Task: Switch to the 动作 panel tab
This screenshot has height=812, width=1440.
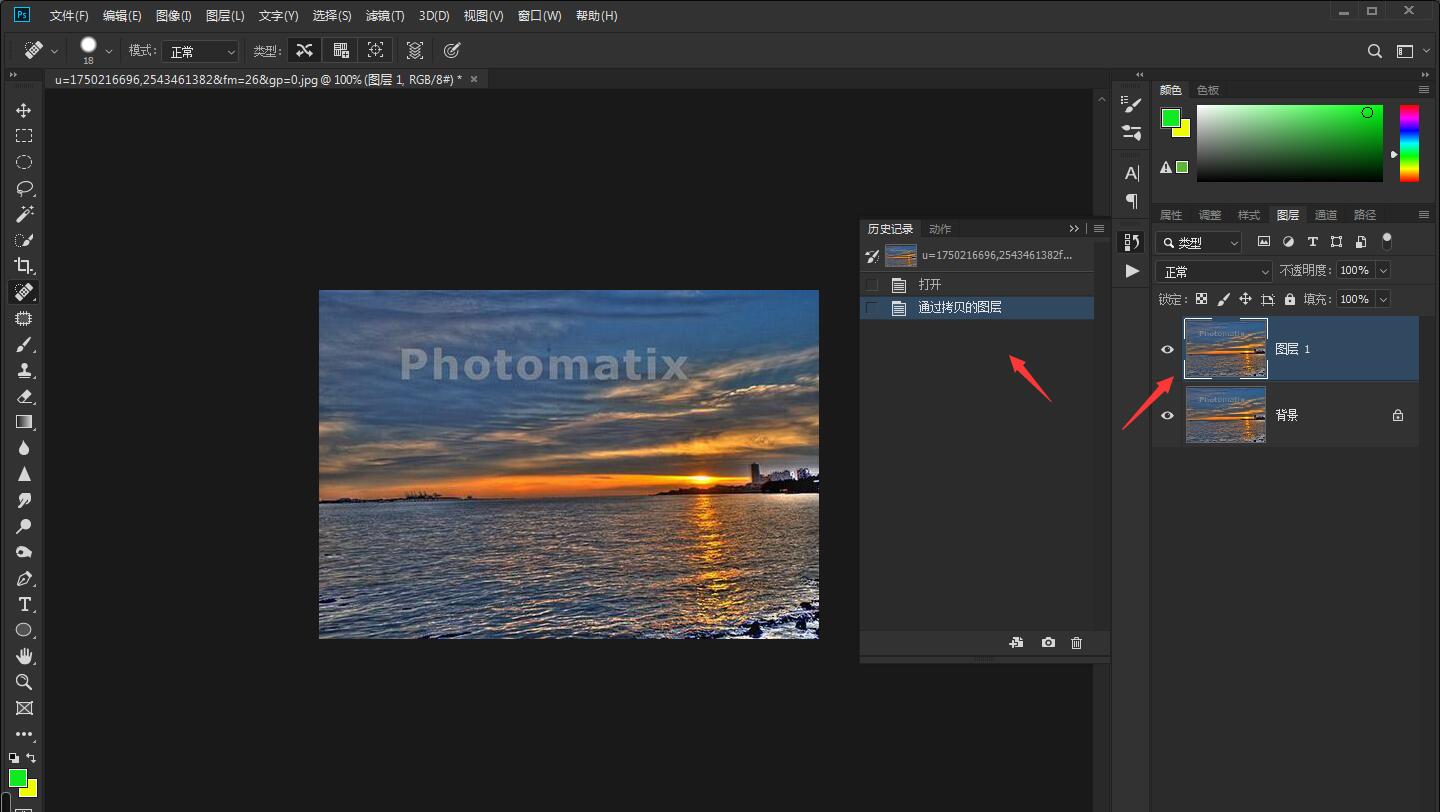Action: [x=940, y=229]
